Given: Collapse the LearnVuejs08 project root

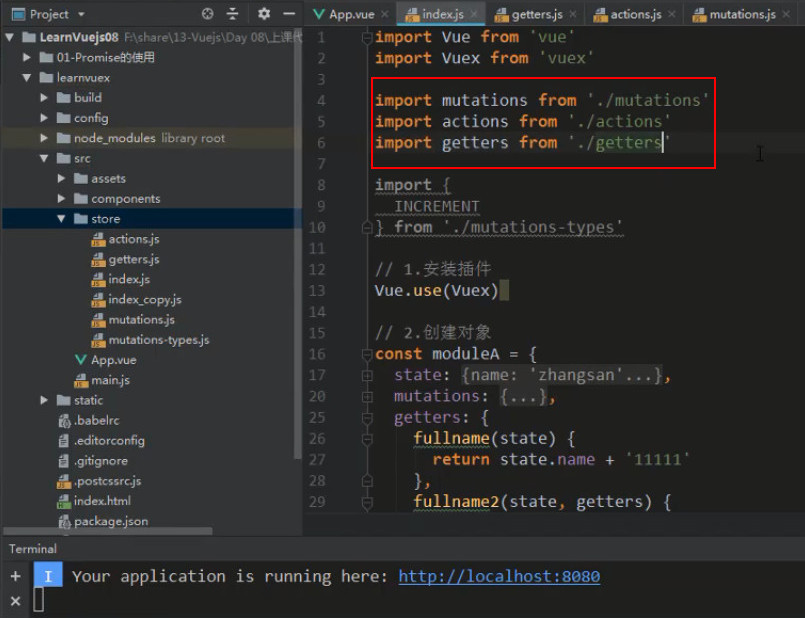Looking at the screenshot, I should coord(10,37).
